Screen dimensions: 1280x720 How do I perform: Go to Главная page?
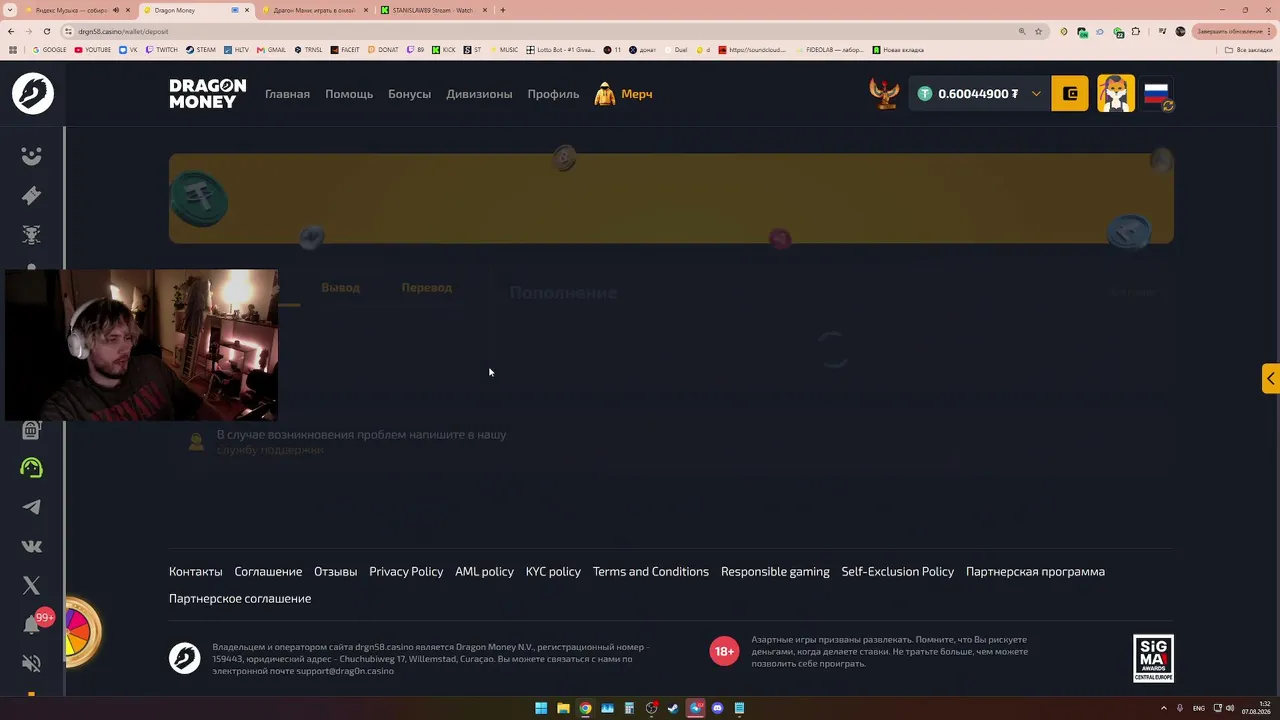click(287, 94)
